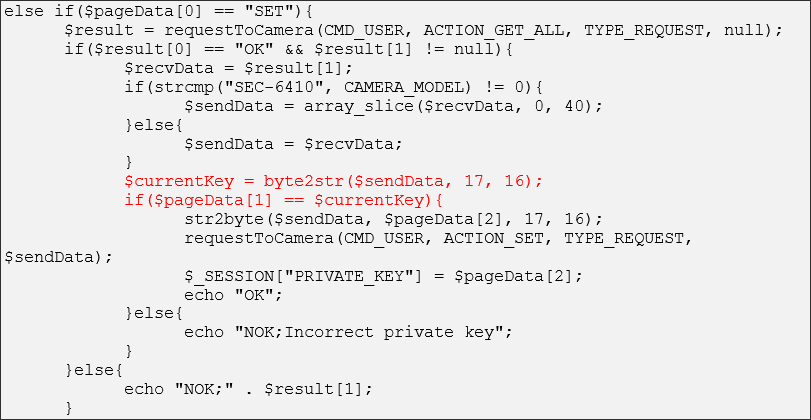
Task: Click the array_slice function call
Action: coord(446,106)
